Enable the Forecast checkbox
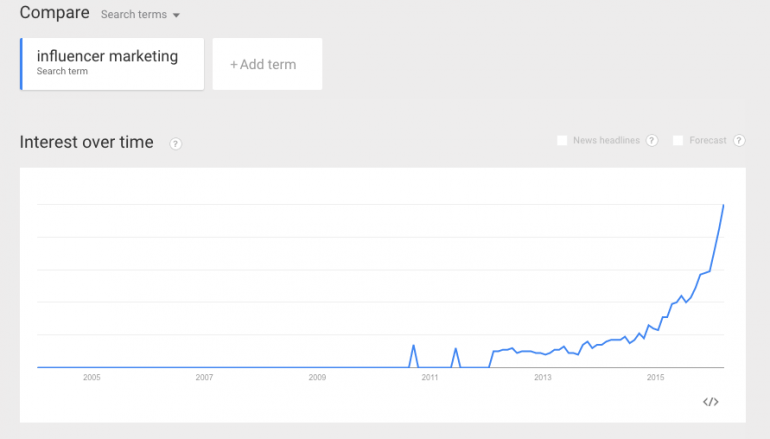The width and height of the screenshot is (770, 439). tap(678, 140)
